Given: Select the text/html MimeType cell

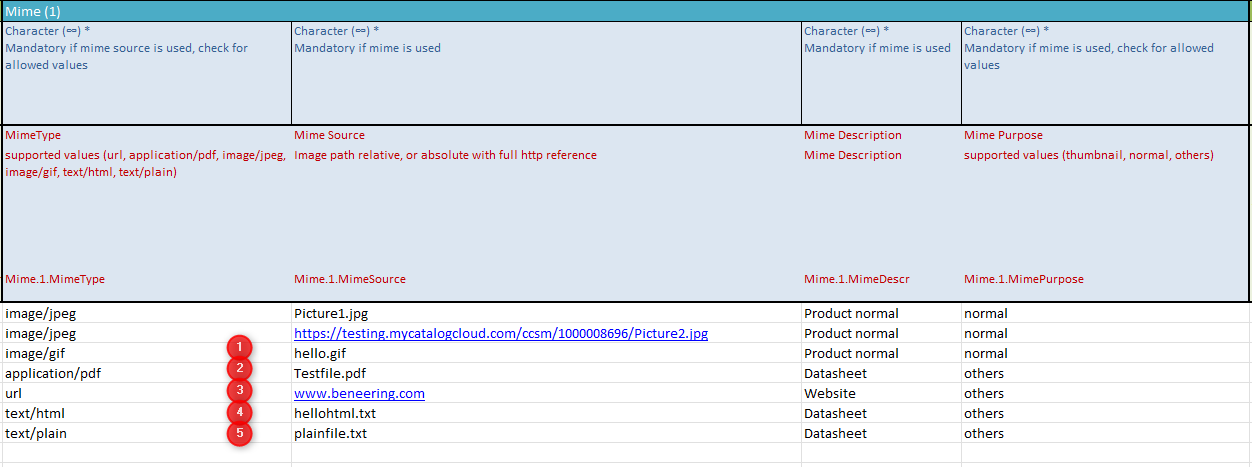Looking at the screenshot, I should tap(35, 413).
